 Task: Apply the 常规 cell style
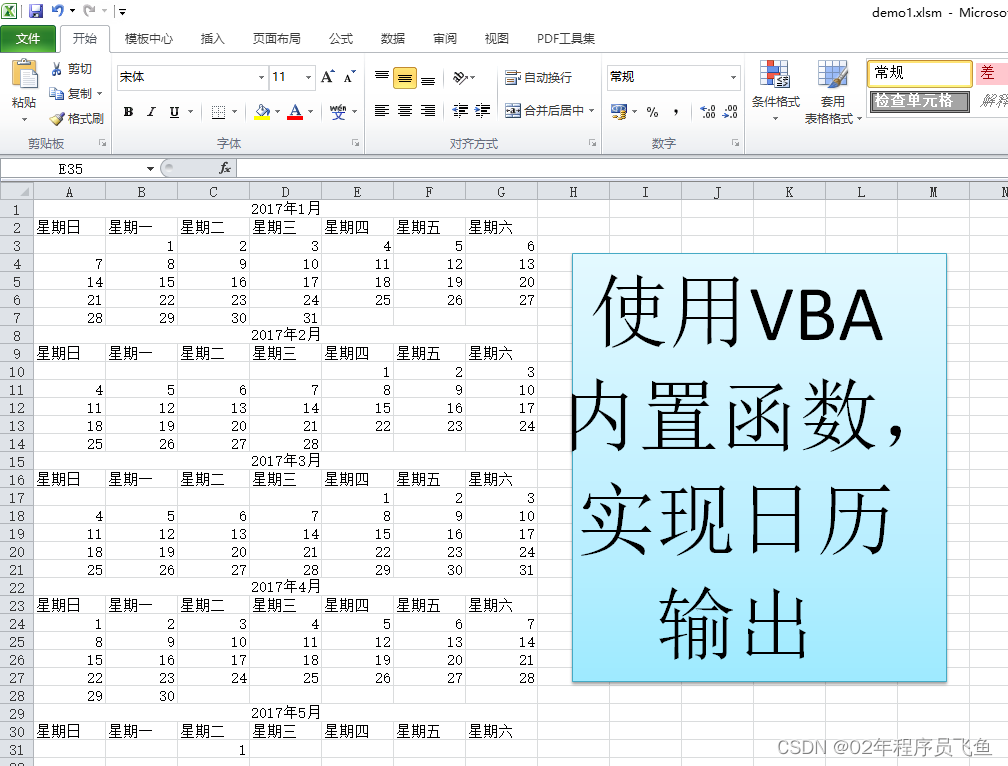coord(919,73)
